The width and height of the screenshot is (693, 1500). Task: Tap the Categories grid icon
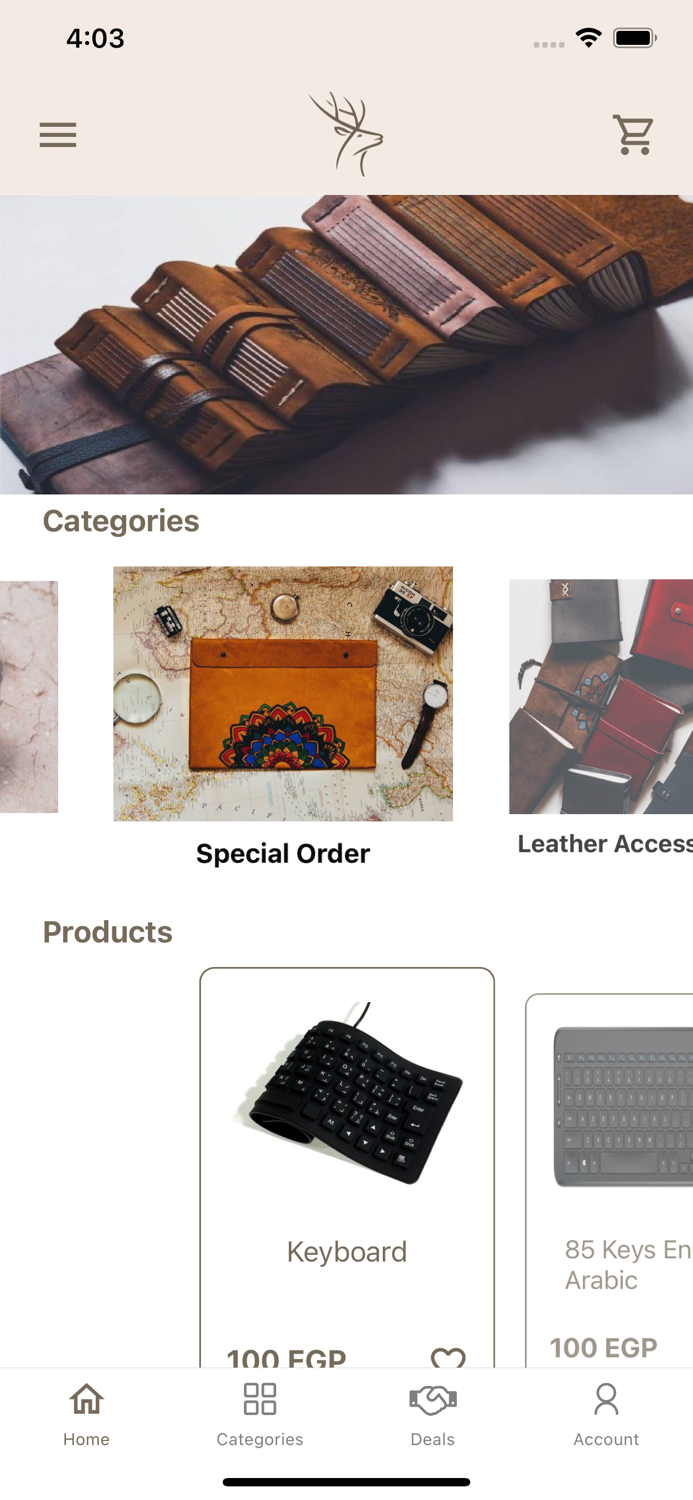(260, 1399)
